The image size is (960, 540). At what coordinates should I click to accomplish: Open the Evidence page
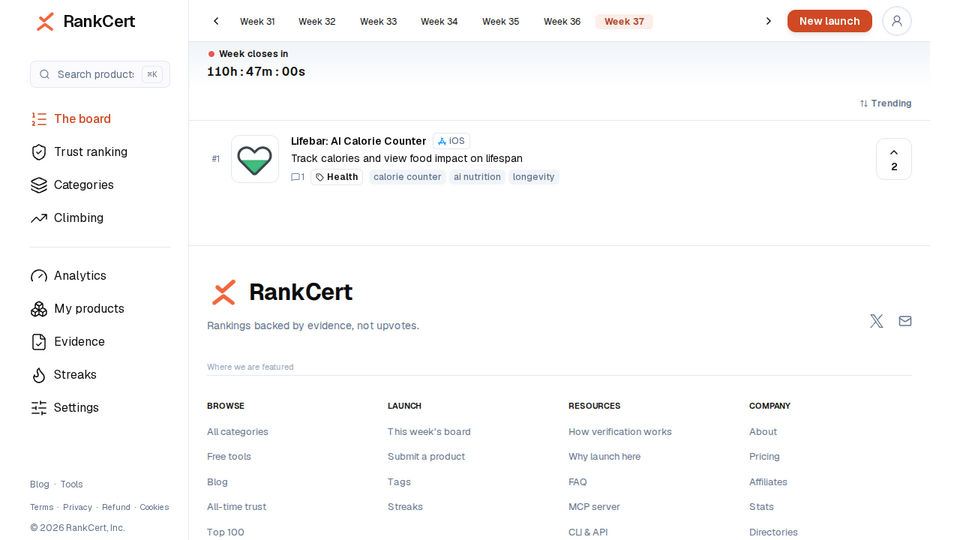point(68,342)
